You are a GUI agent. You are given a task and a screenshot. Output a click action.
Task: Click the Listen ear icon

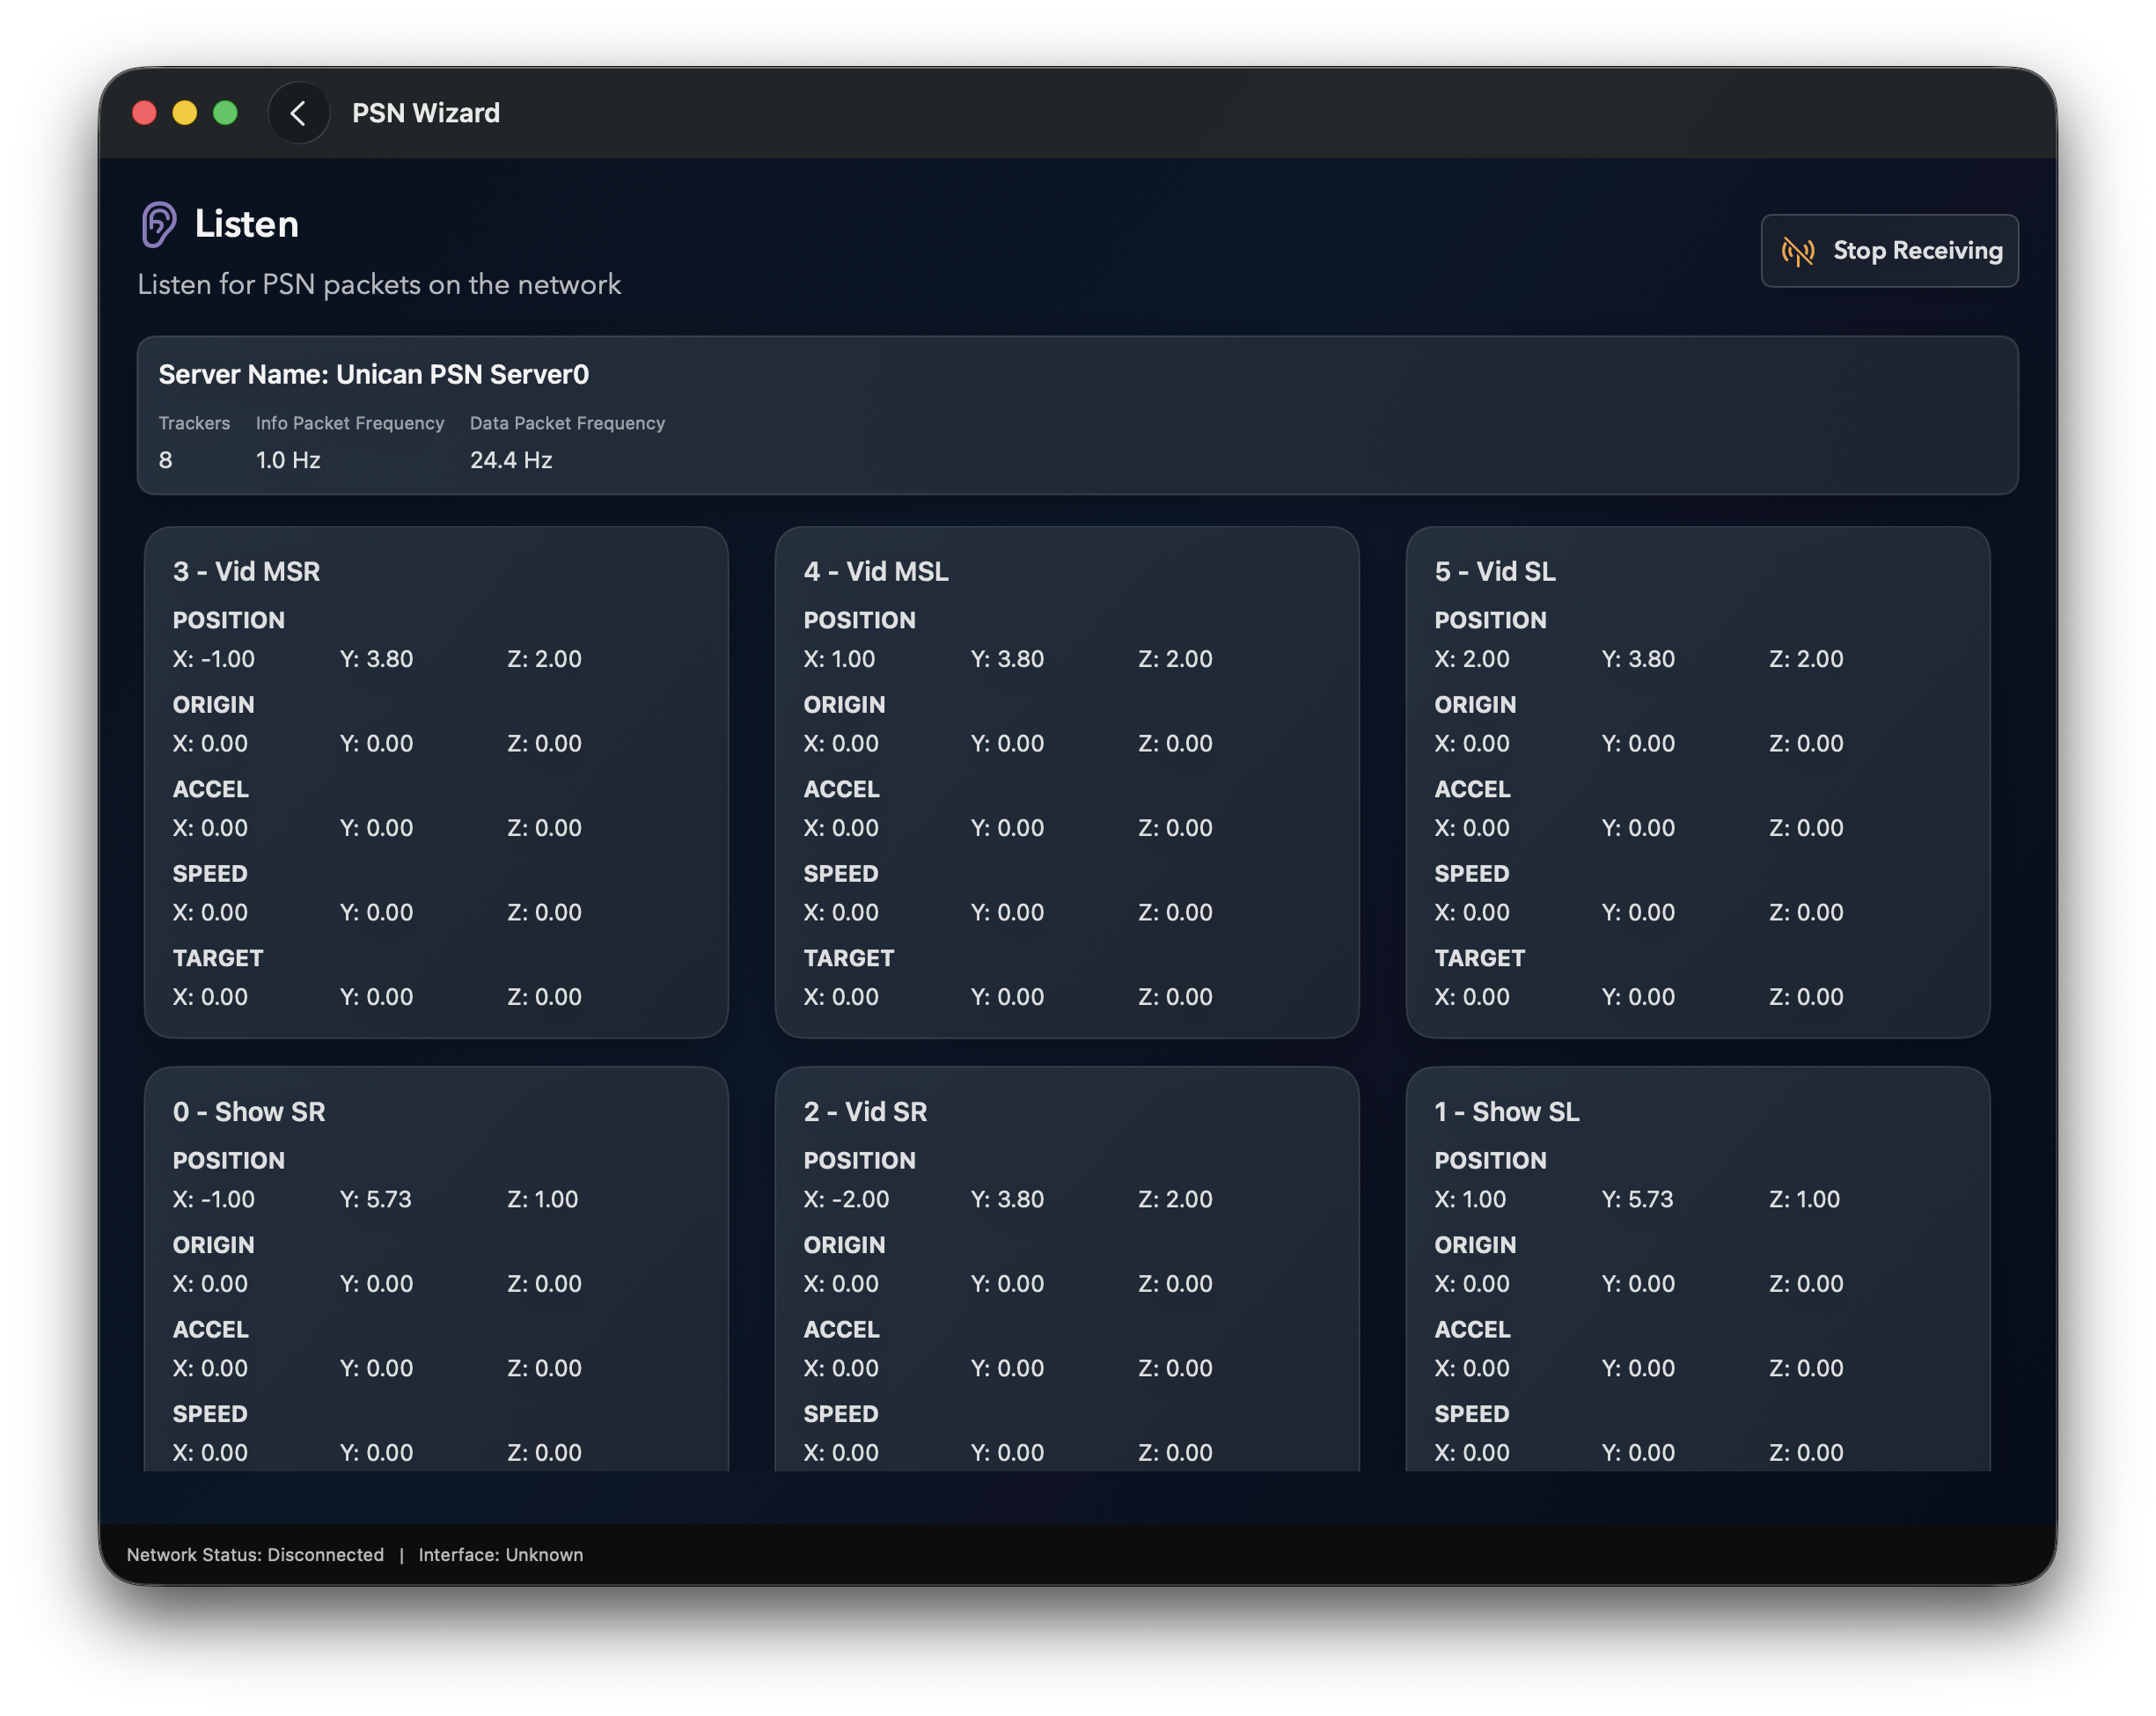coord(158,224)
